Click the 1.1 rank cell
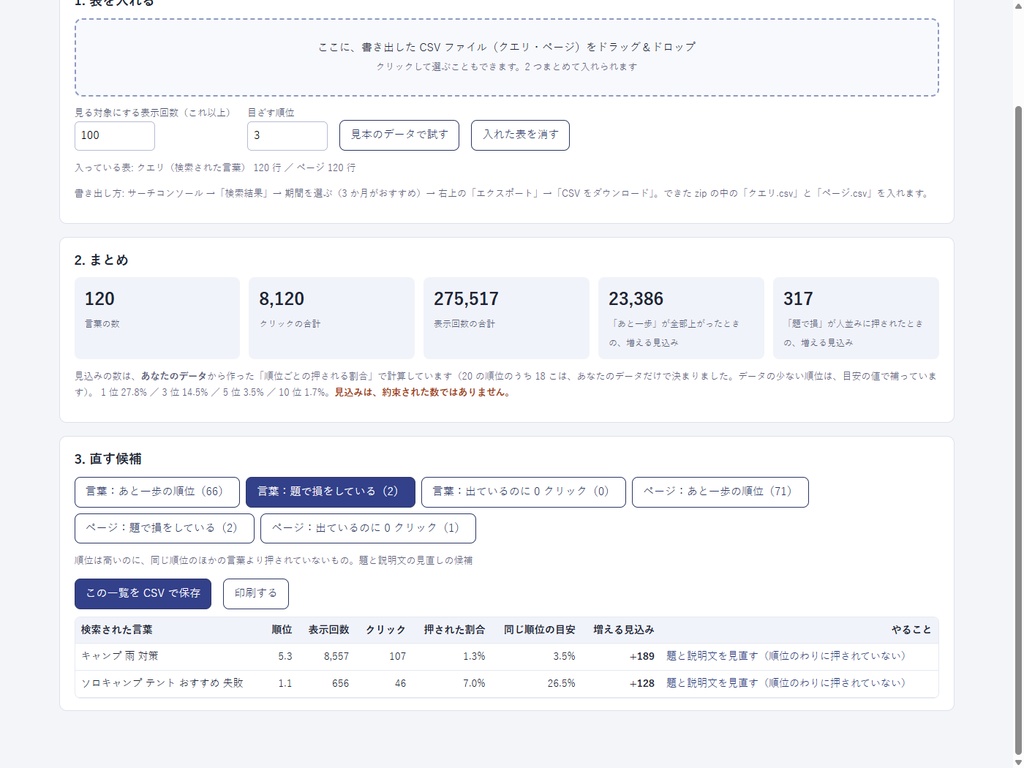The width and height of the screenshot is (1024, 768). coord(285,684)
